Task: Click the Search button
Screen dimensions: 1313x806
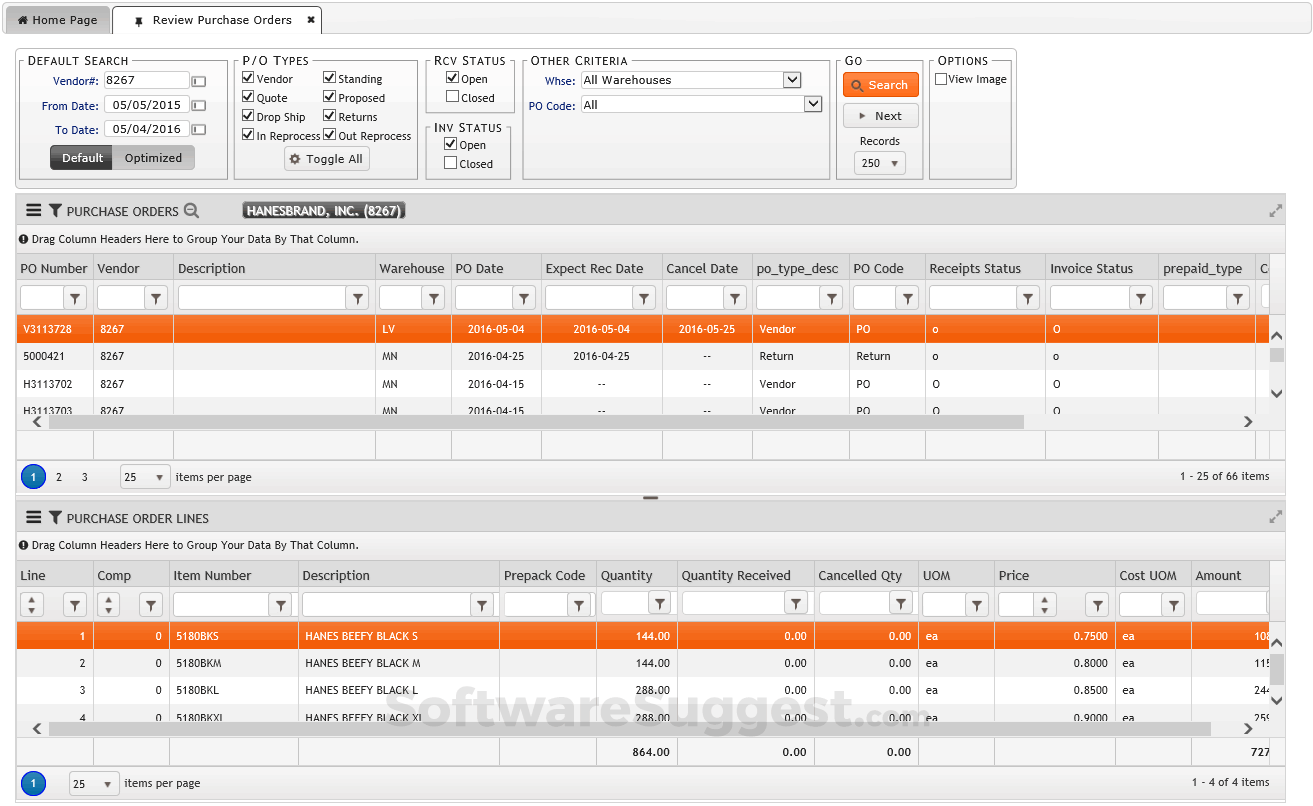Action: pos(881,85)
